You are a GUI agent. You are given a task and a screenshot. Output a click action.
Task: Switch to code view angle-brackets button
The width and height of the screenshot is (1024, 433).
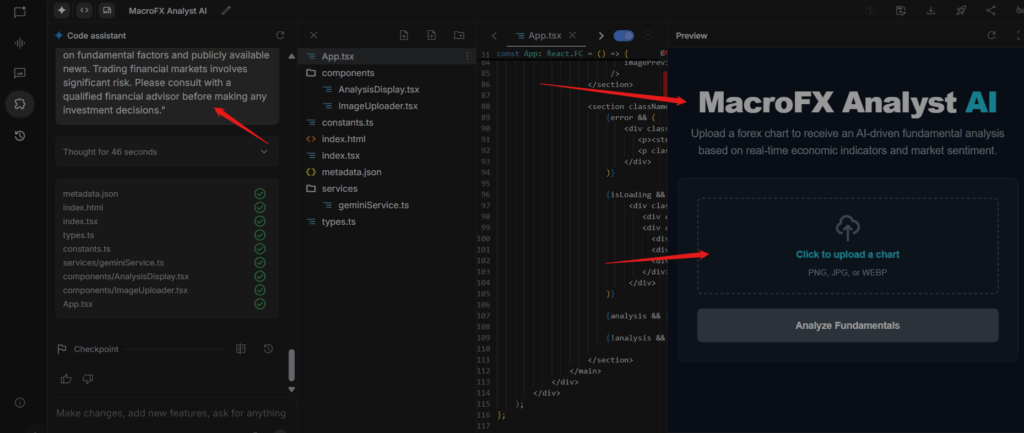tap(84, 10)
